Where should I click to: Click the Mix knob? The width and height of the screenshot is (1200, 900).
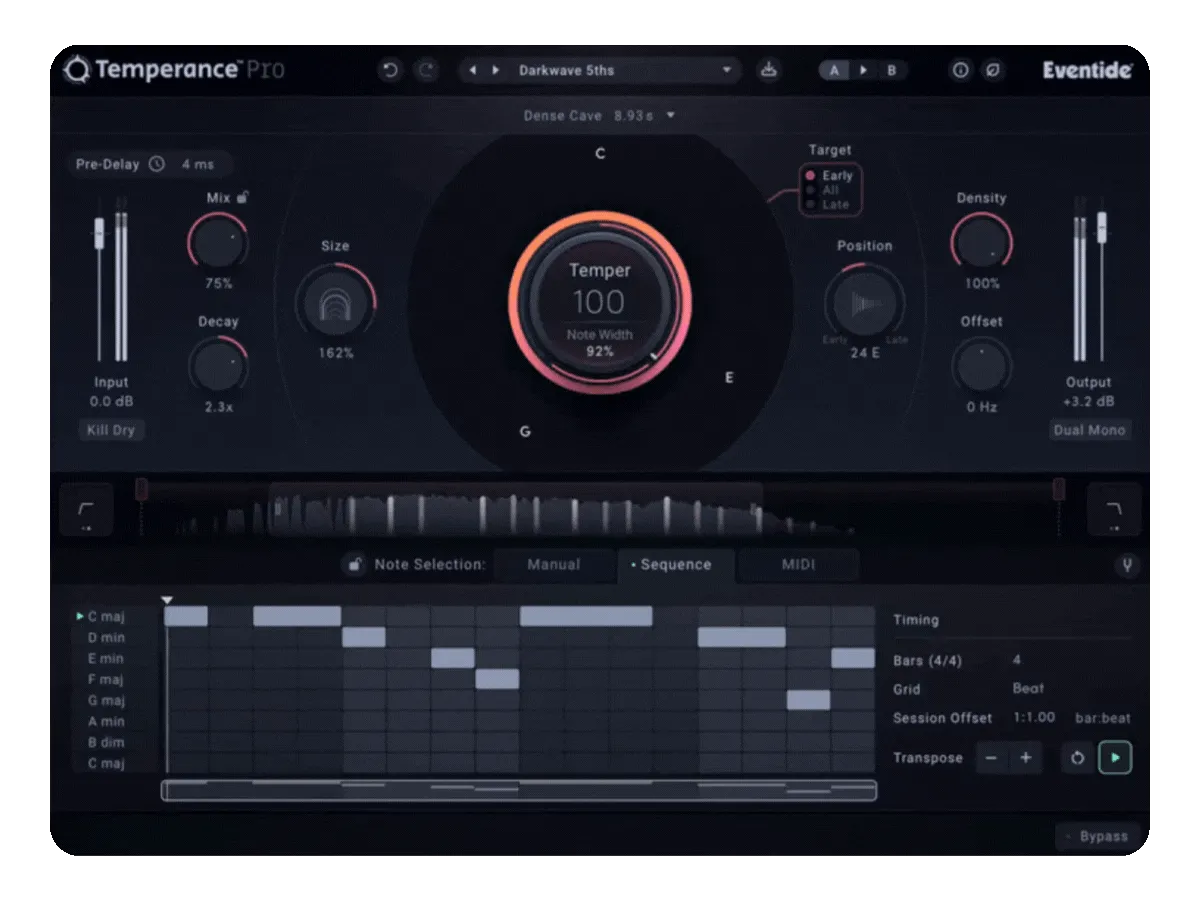[x=218, y=243]
